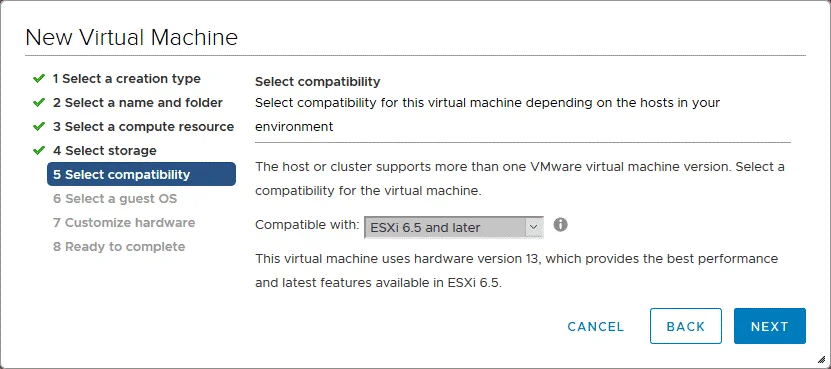Image resolution: width=831 pixels, height=369 pixels.
Task: Cancel the New Virtual Machine wizard
Action: tap(596, 327)
